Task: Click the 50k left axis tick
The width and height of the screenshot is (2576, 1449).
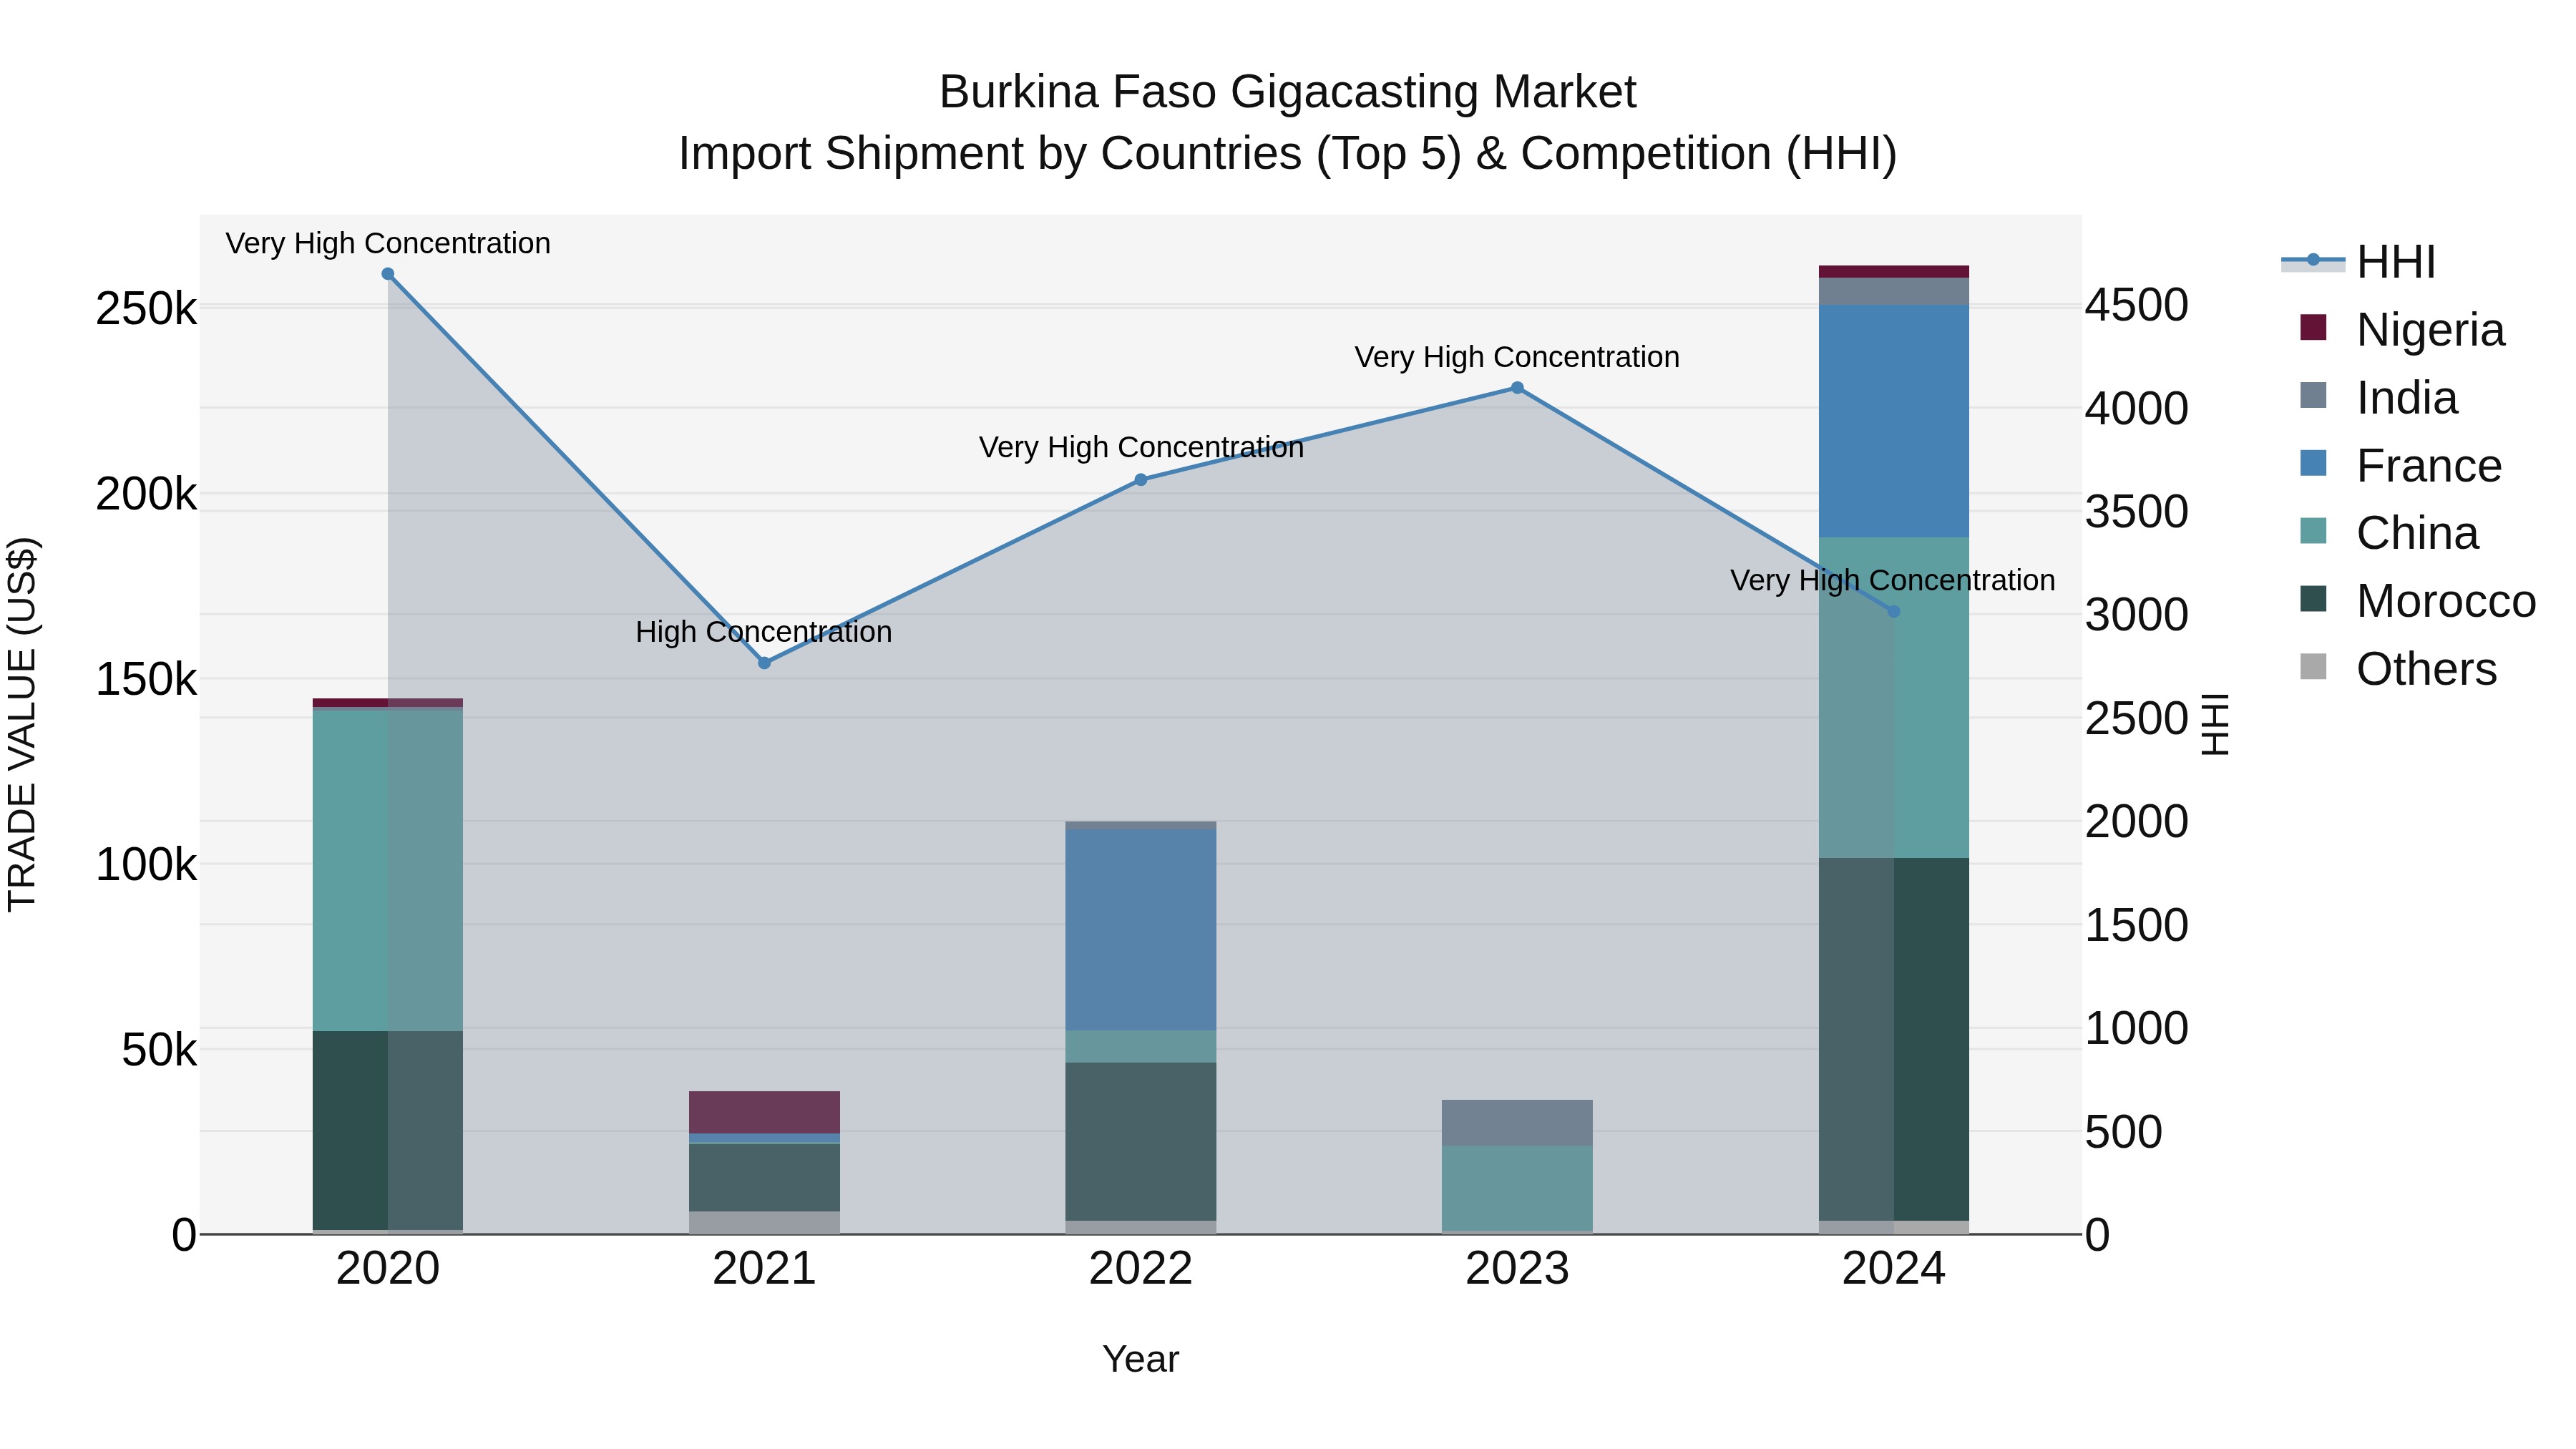Action: (159, 1050)
